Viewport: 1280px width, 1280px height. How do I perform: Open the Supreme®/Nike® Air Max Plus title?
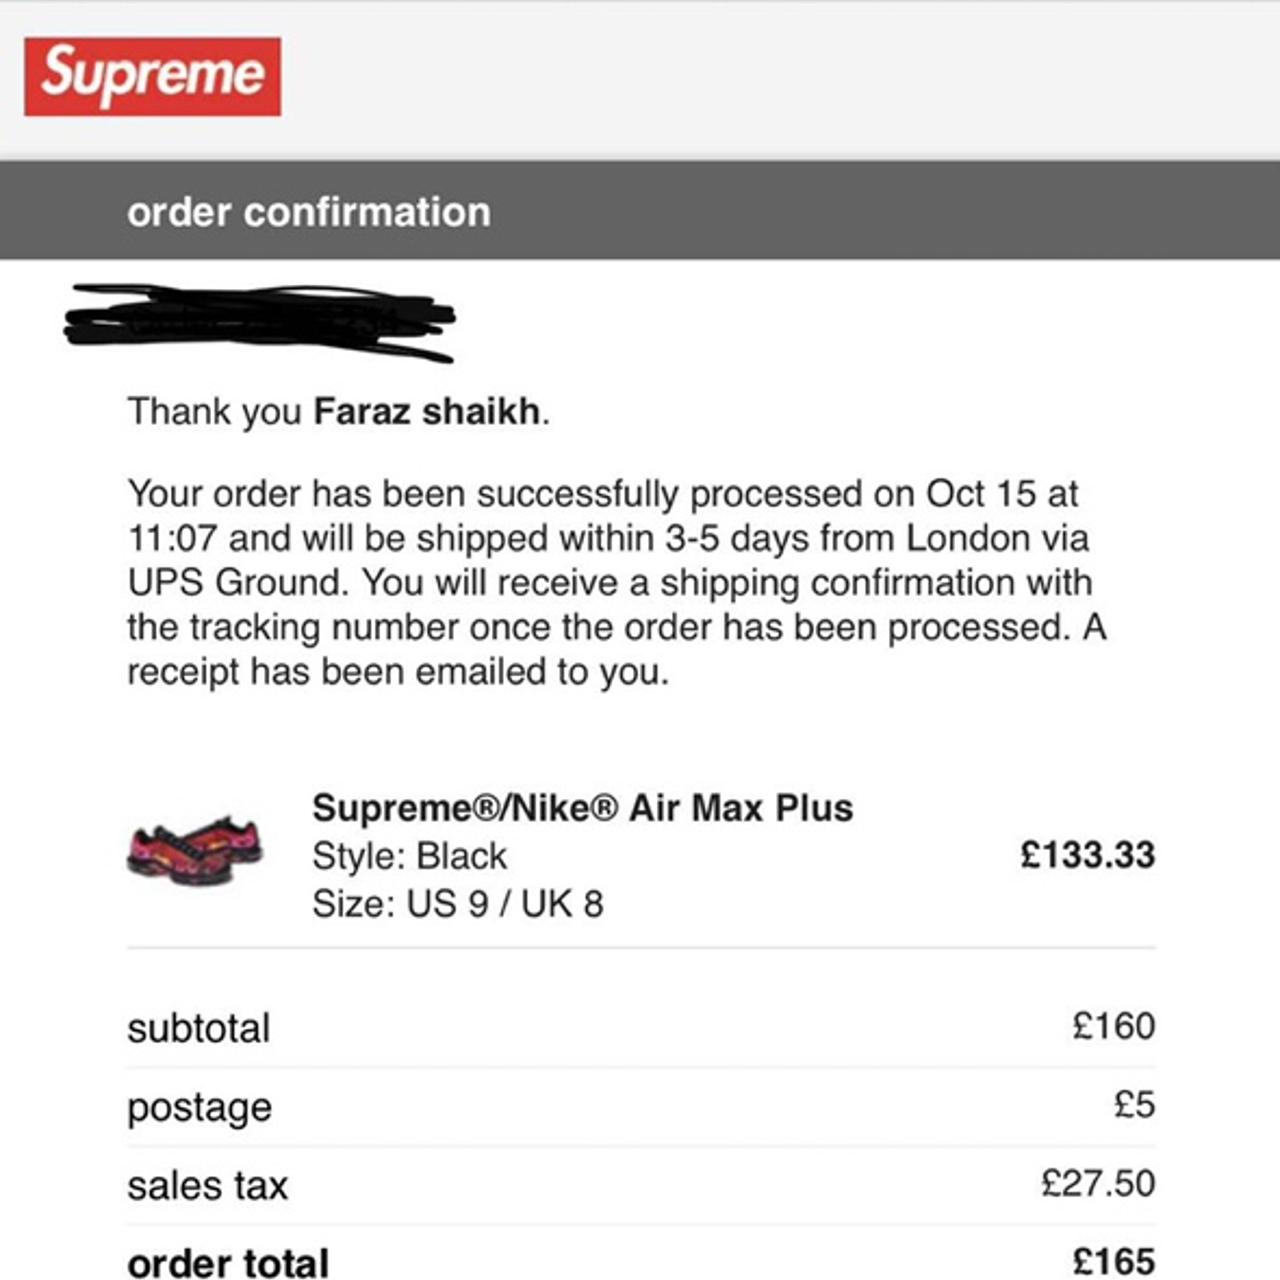coord(582,808)
